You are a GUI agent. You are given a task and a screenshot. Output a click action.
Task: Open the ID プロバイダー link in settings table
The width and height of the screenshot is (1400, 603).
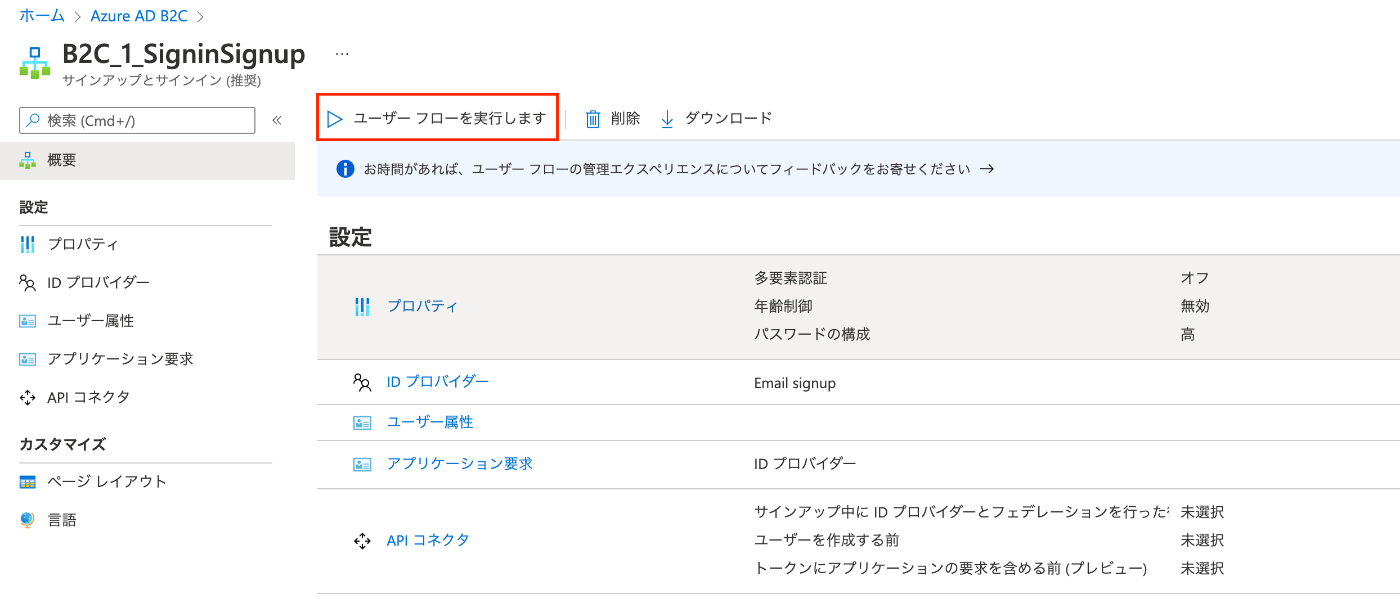click(438, 382)
